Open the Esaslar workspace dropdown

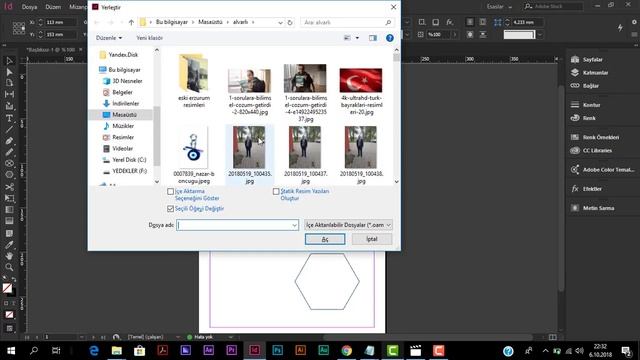499,7
